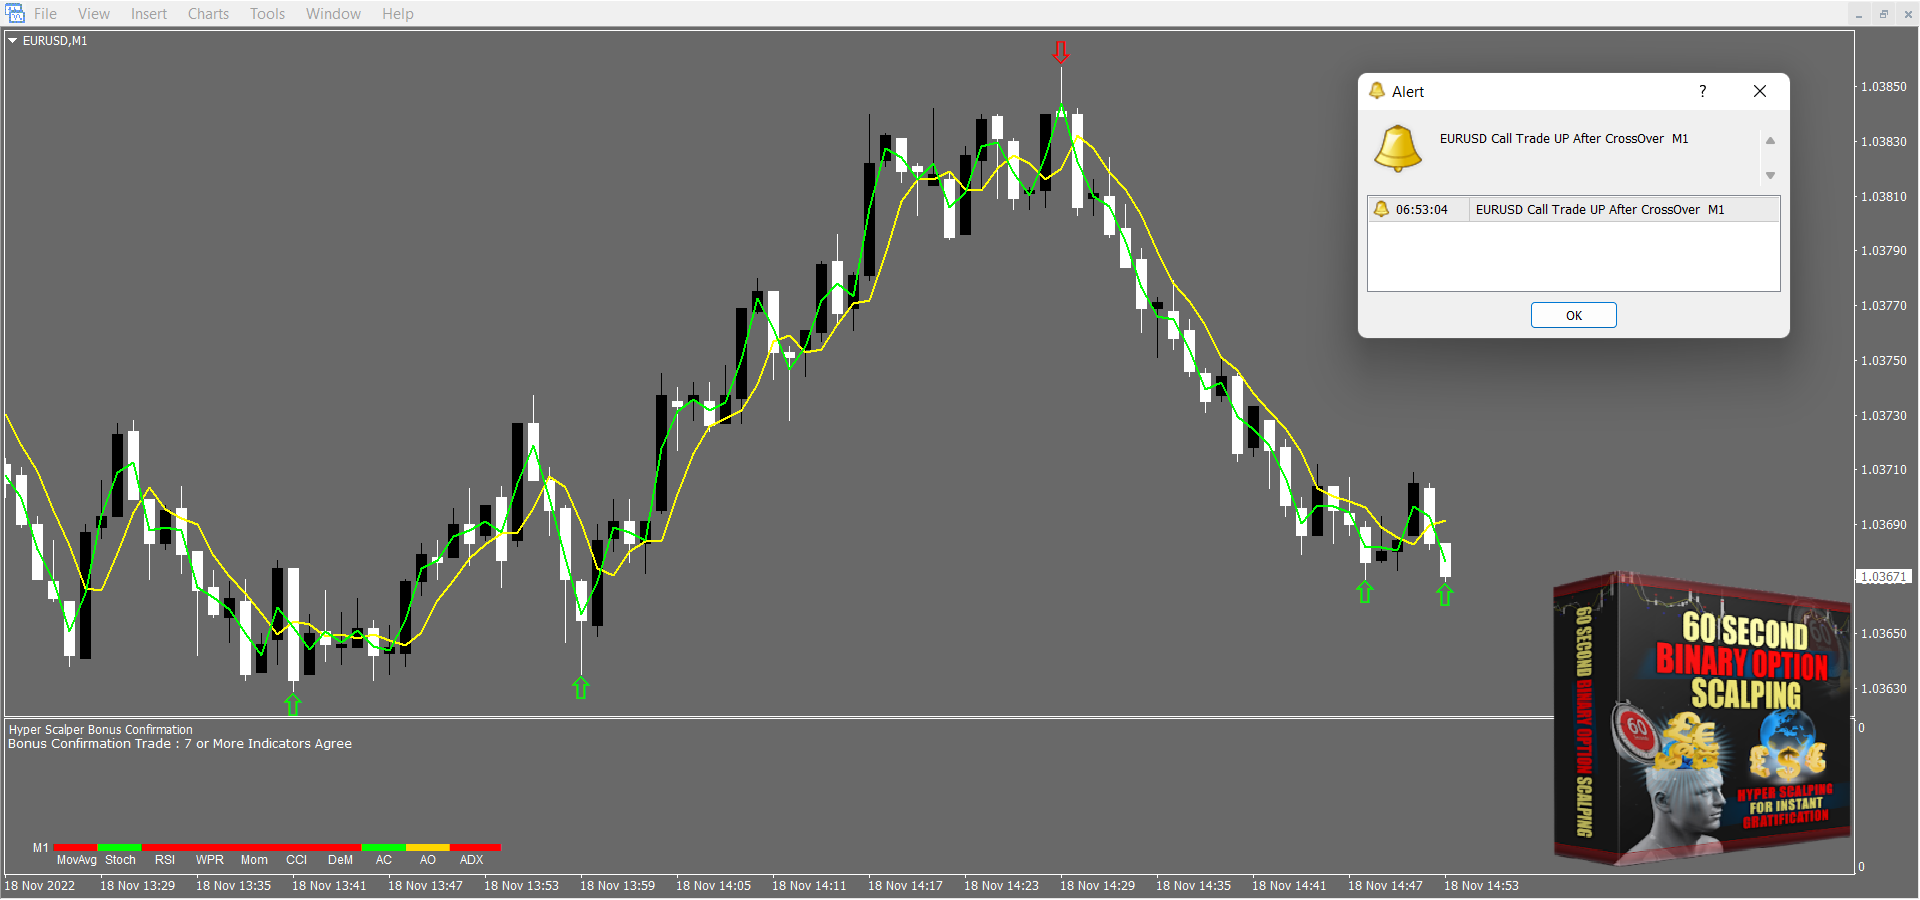The height and width of the screenshot is (900, 1920).
Task: Click the Alert message scroll down arrow
Action: click(1770, 175)
